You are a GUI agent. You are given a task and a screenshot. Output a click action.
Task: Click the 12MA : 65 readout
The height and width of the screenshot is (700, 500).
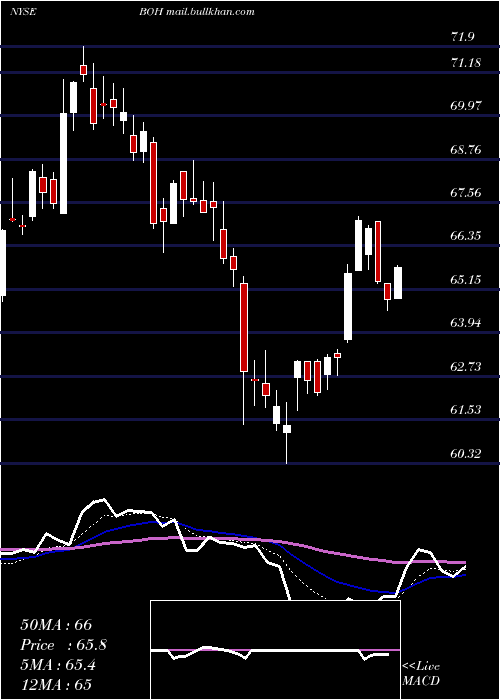tap(56, 684)
